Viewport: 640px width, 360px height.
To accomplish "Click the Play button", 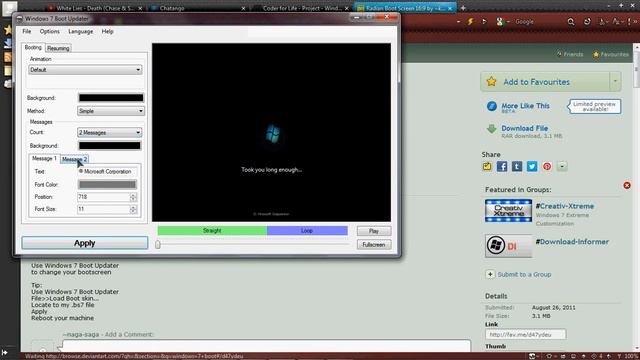I will point(374,231).
